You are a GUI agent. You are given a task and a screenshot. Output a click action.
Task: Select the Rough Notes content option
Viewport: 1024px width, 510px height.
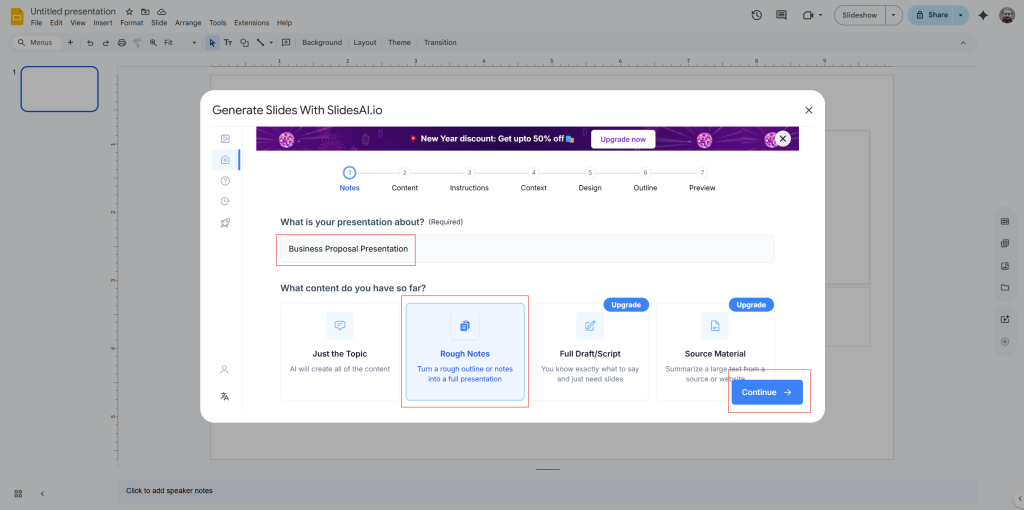tap(465, 352)
